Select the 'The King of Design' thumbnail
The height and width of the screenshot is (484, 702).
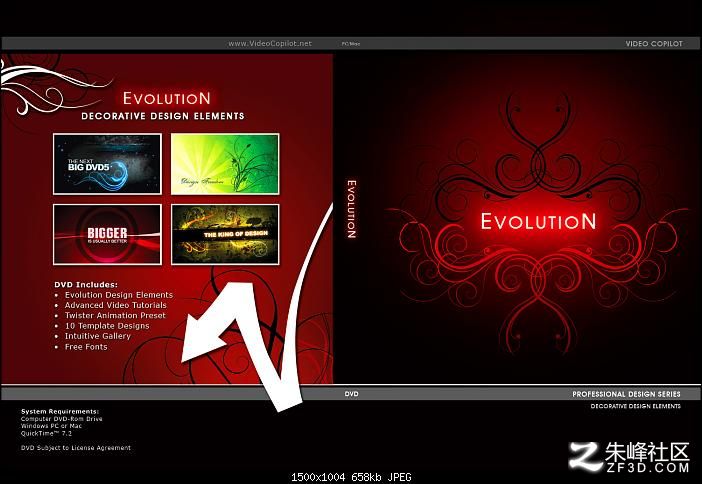225,234
